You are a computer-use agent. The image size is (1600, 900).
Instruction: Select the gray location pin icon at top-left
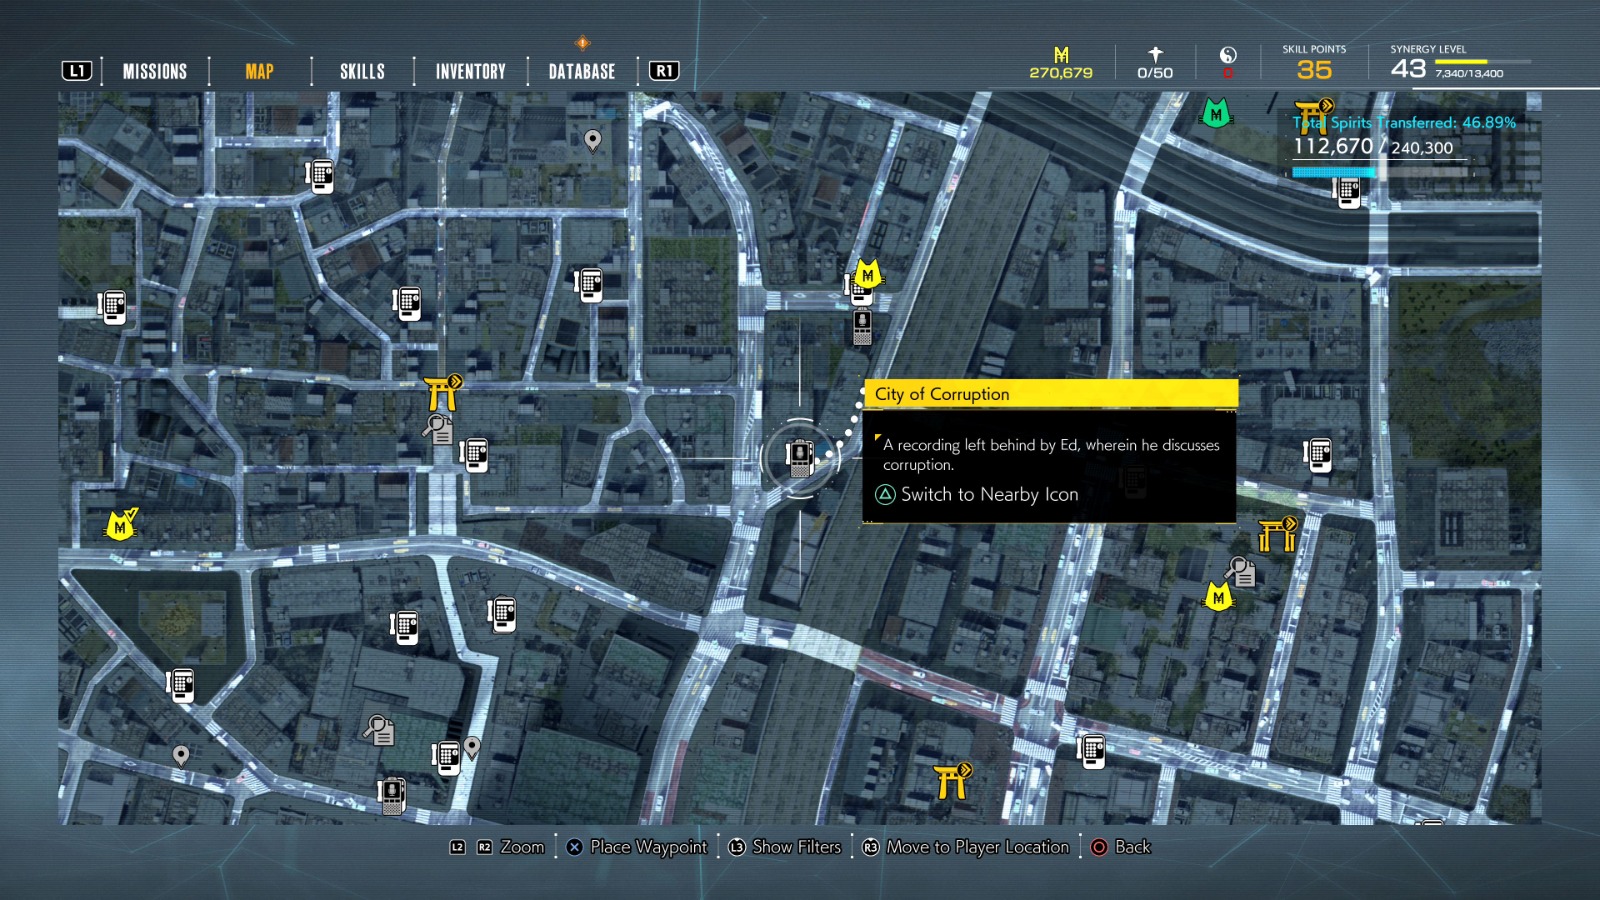click(594, 140)
